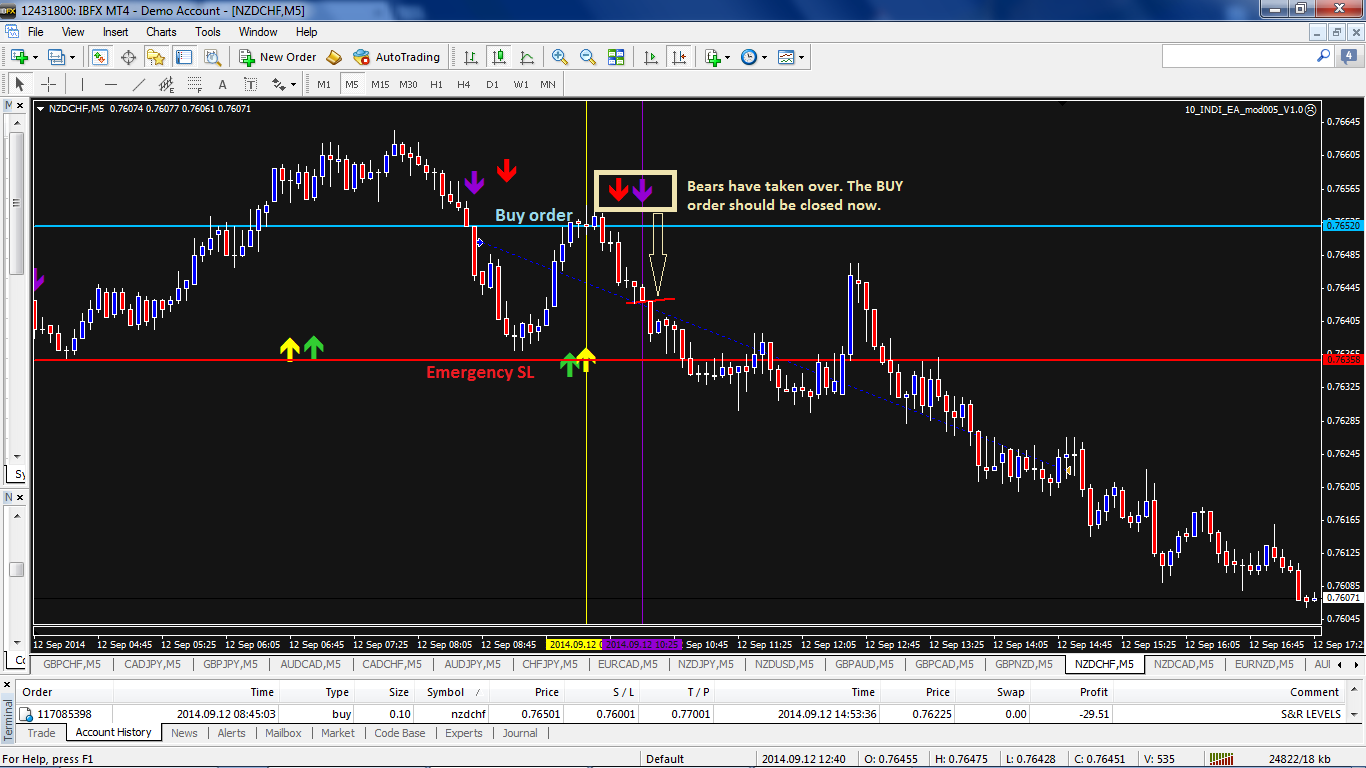Switch to the Journal terminal tab
The height and width of the screenshot is (768, 1366).
point(520,733)
